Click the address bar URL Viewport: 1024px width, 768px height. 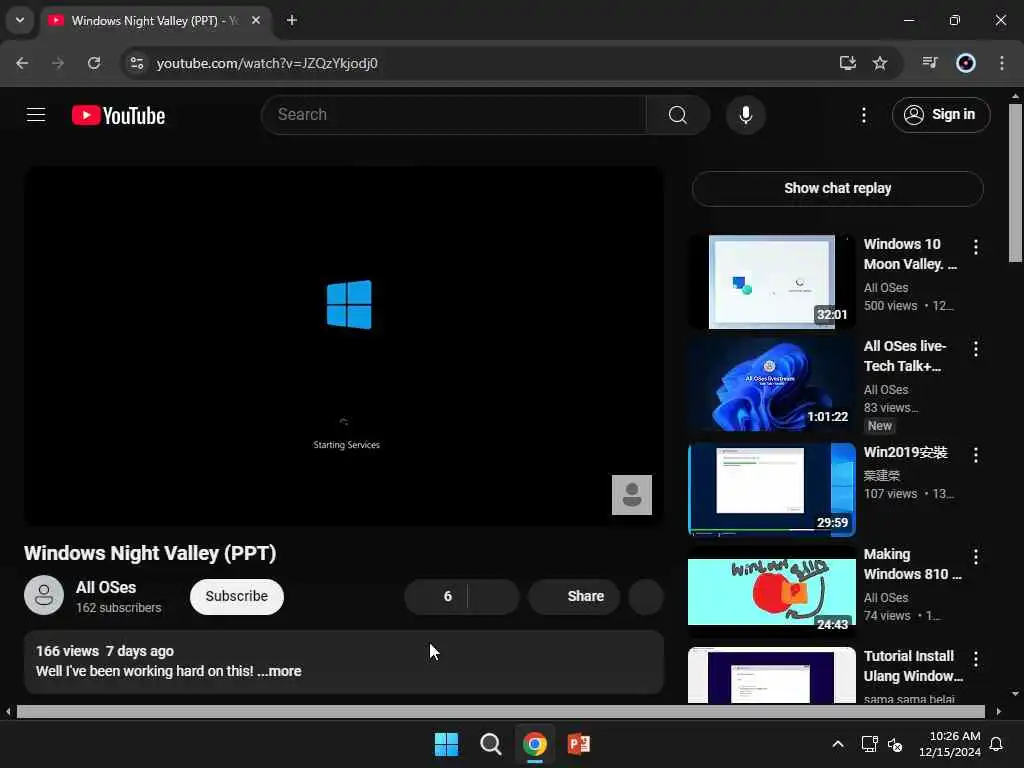coord(267,63)
